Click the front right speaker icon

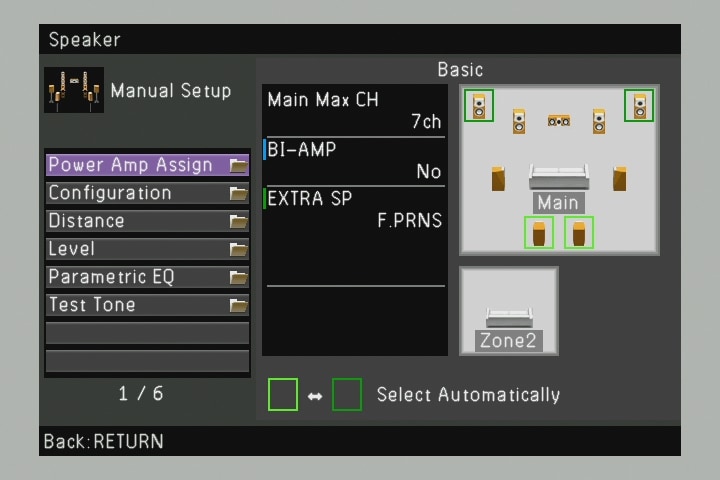(599, 121)
